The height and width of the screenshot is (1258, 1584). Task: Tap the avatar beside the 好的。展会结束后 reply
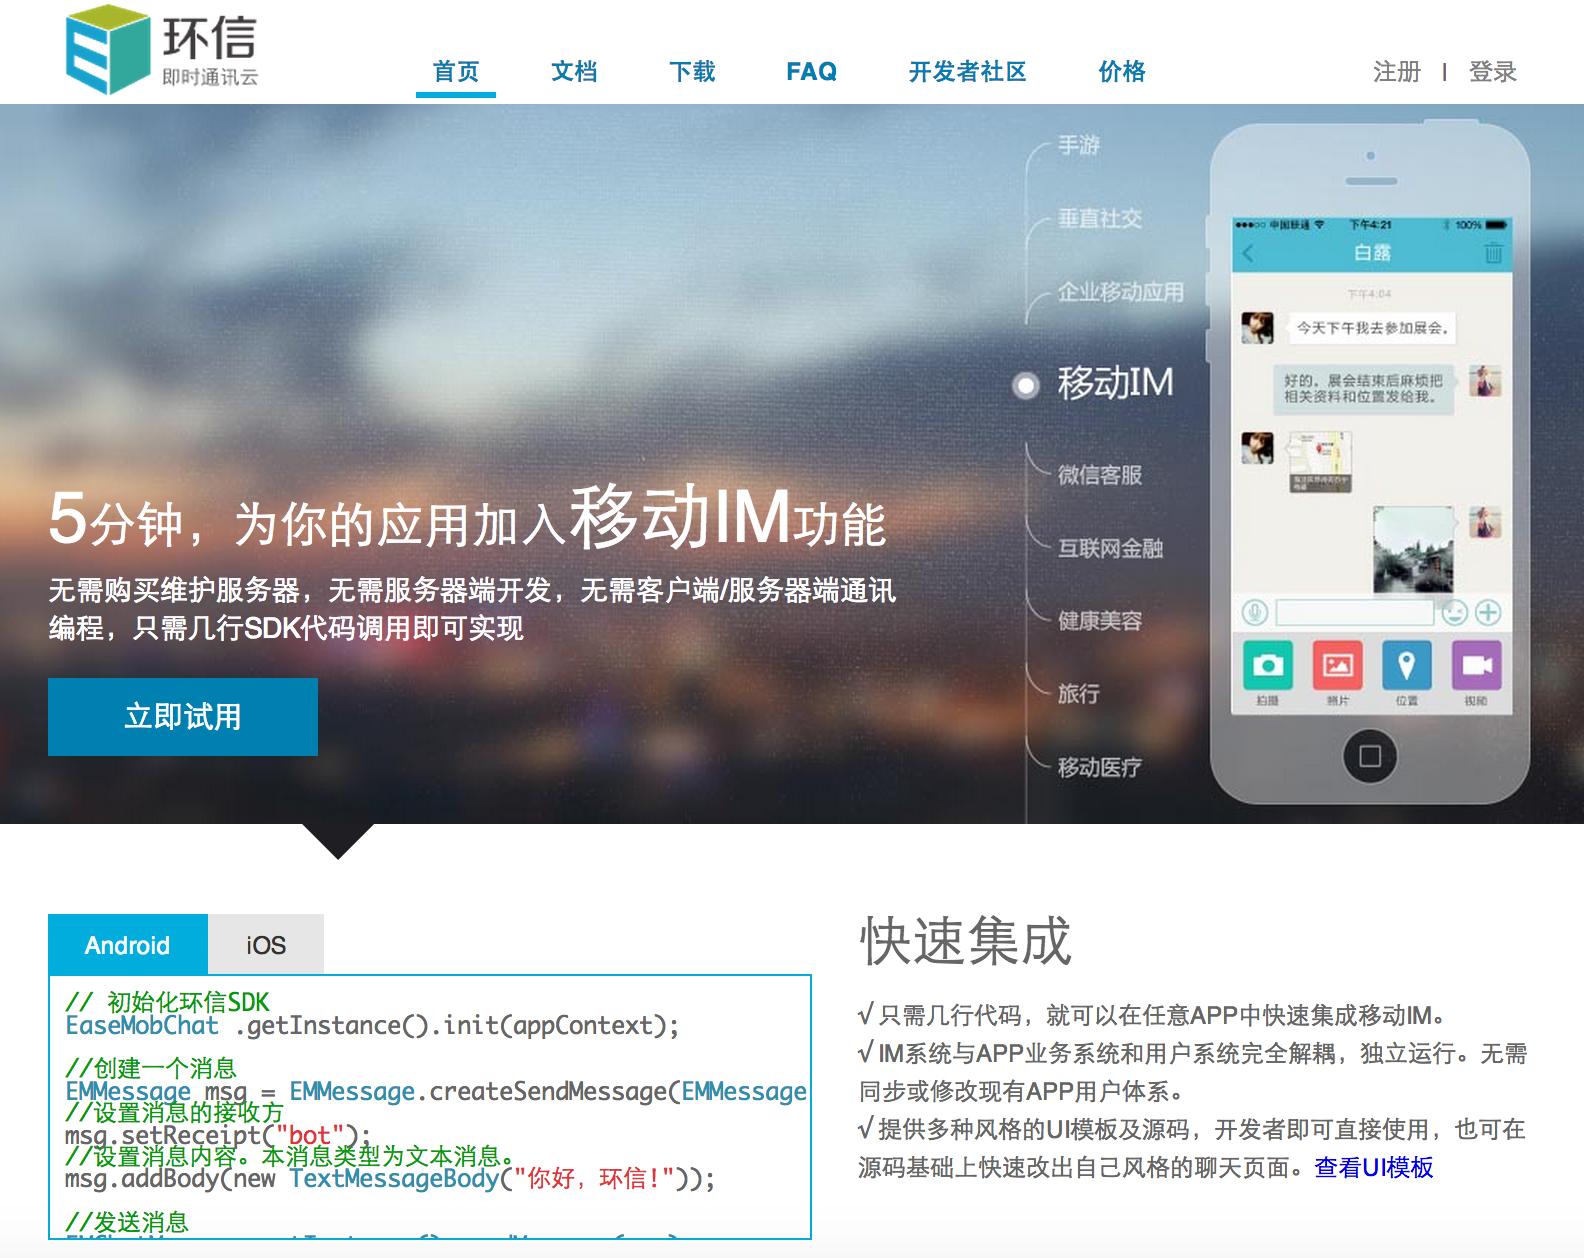1484,381
